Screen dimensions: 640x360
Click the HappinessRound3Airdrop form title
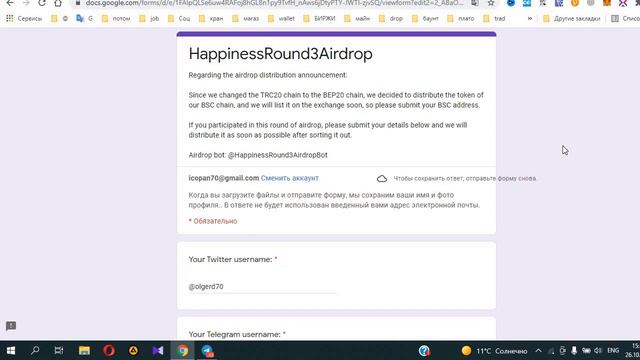coord(280,54)
